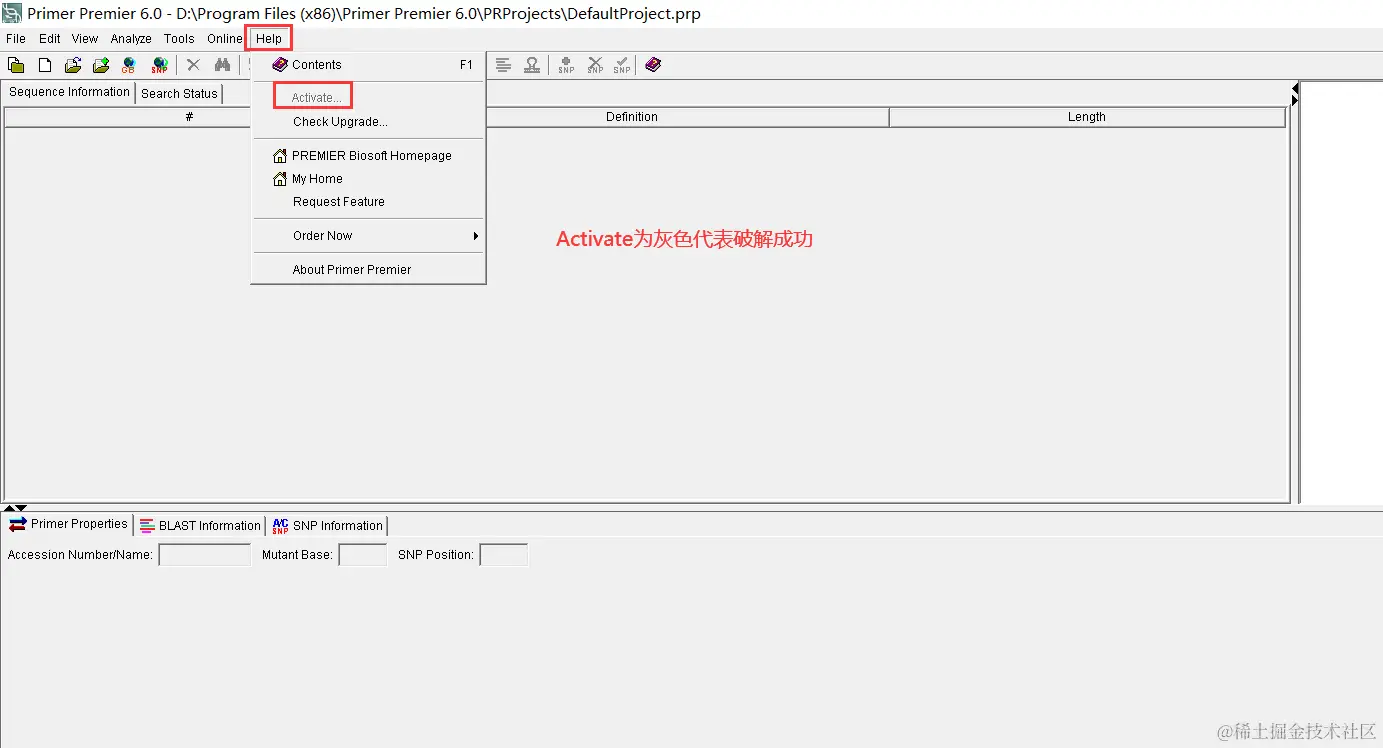Click the SNP globe search icon
Viewport: 1383px width, 748px height.
159,65
